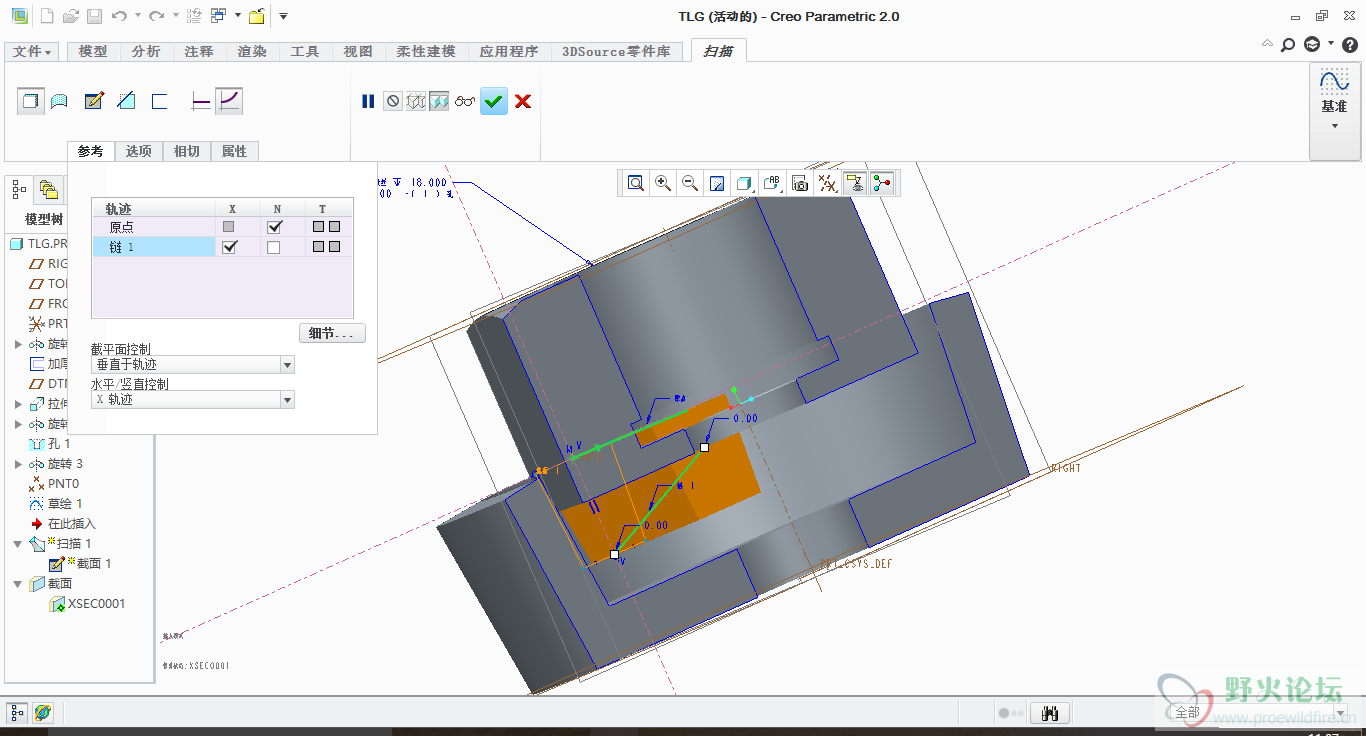Screen dimensions: 1366x736
Task: Click the Undo arrow
Action: pyautogui.click(x=119, y=16)
